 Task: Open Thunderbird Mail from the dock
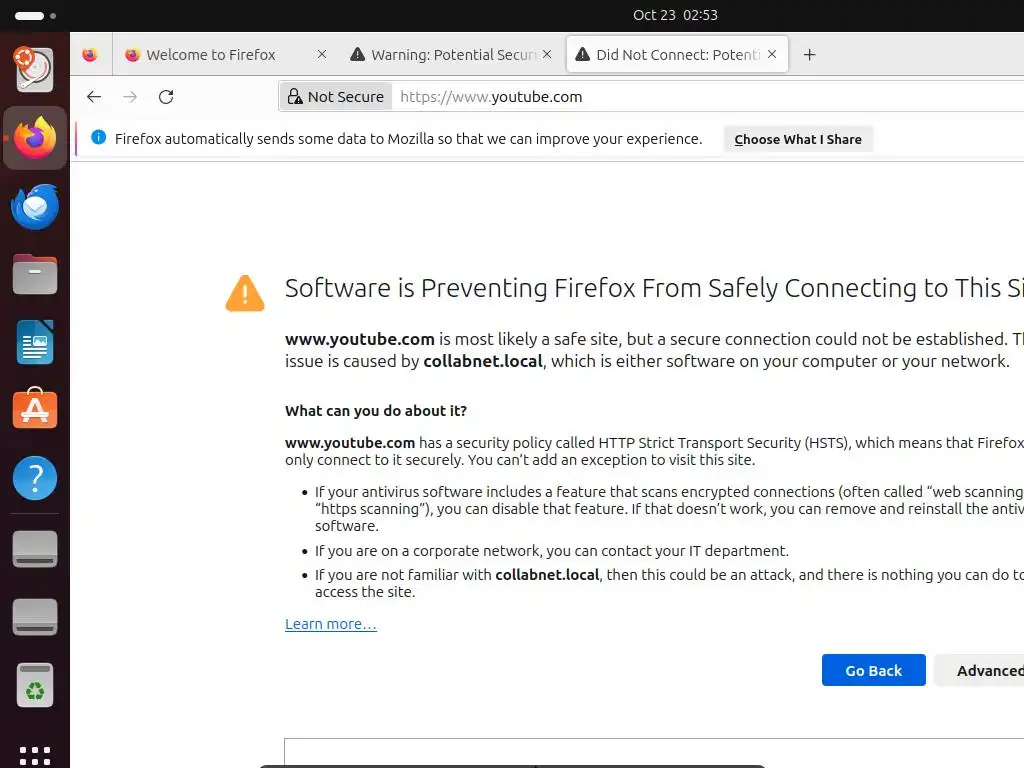pos(35,207)
